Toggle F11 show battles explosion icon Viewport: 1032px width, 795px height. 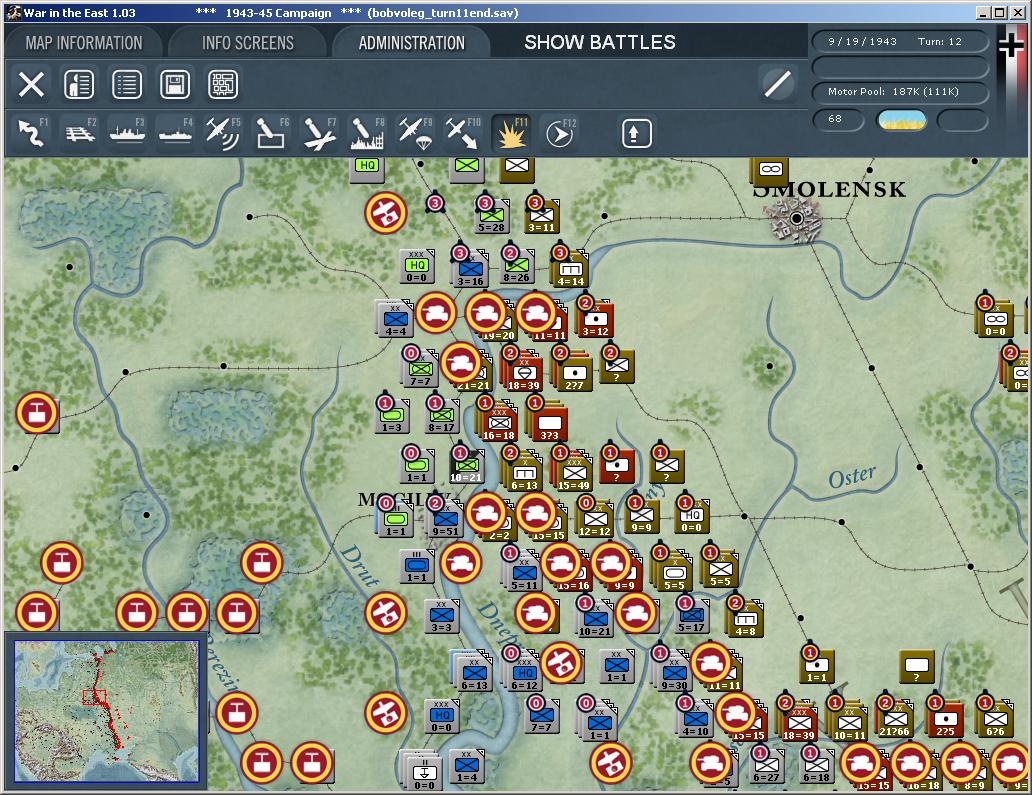511,133
